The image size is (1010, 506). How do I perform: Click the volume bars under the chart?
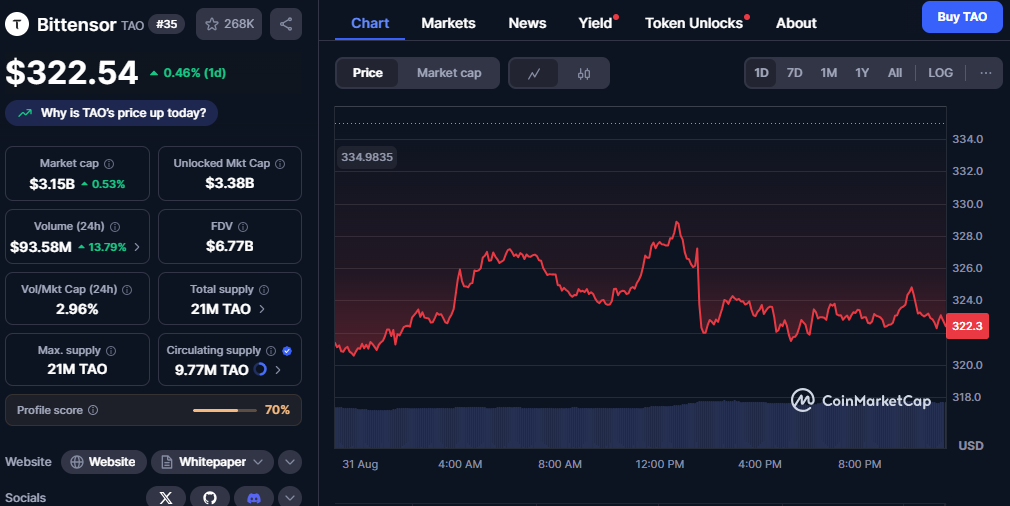(640, 425)
